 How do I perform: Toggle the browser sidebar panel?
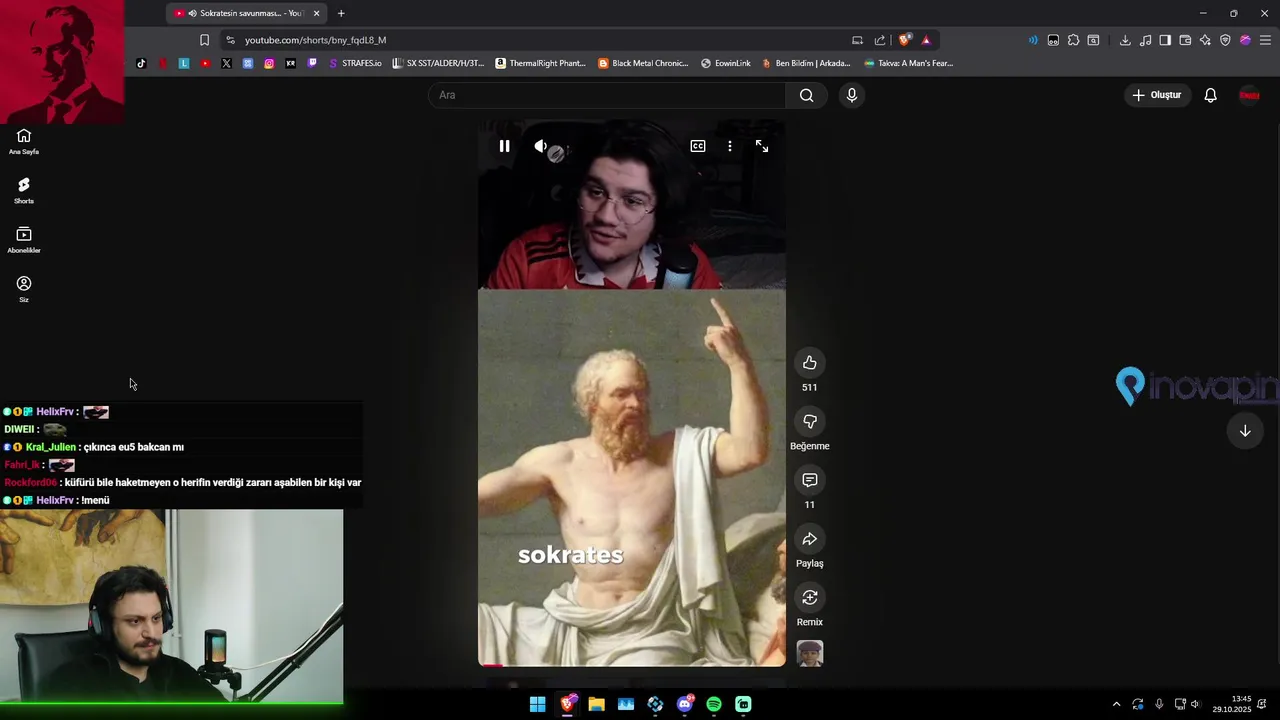[1165, 40]
